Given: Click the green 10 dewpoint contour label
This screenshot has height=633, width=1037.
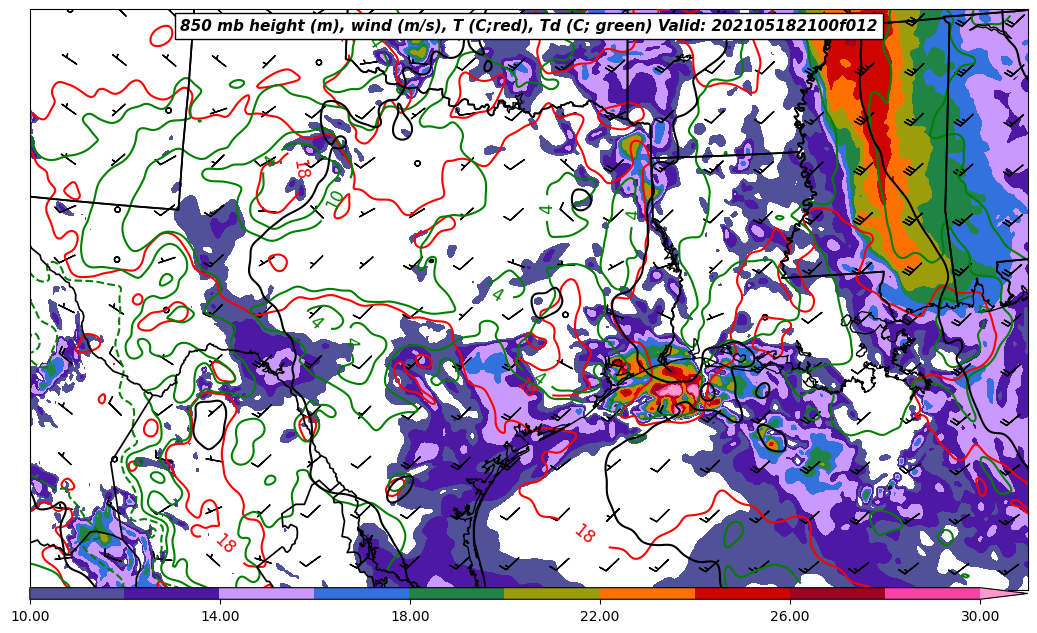Looking at the screenshot, I should tap(337, 200).
